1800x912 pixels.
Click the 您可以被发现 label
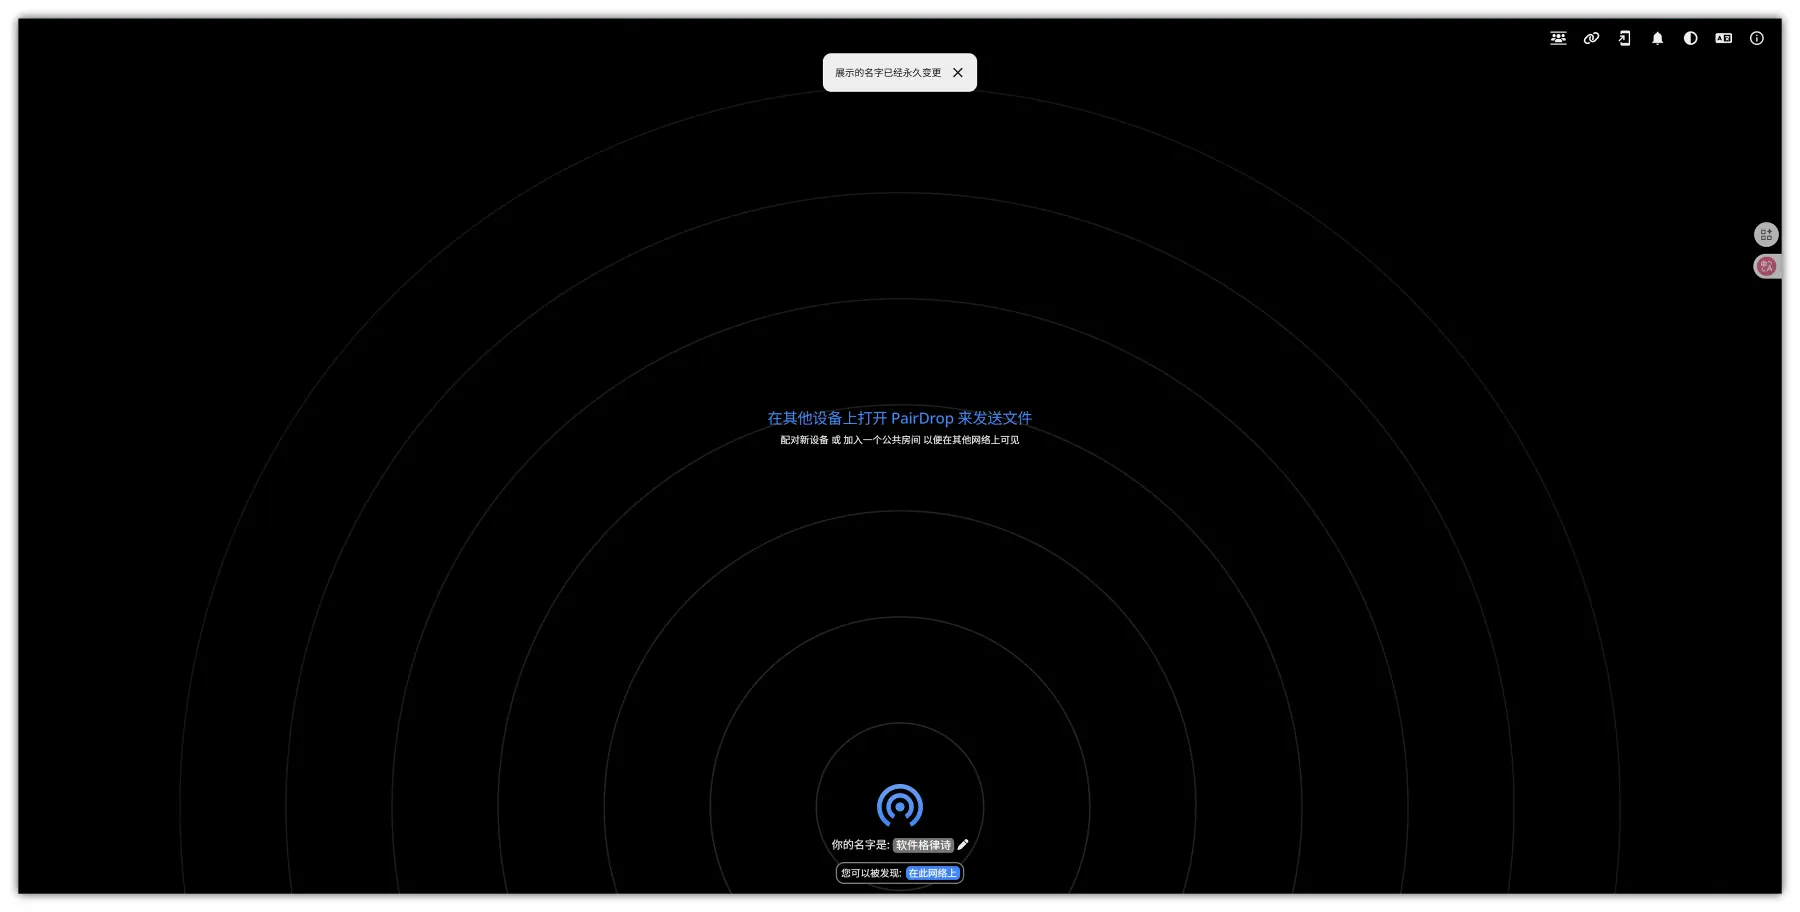click(x=871, y=873)
